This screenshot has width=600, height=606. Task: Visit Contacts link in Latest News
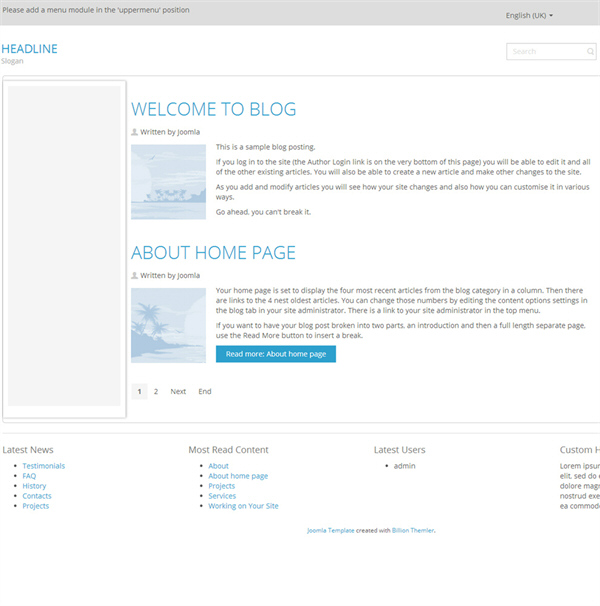[x=37, y=496]
